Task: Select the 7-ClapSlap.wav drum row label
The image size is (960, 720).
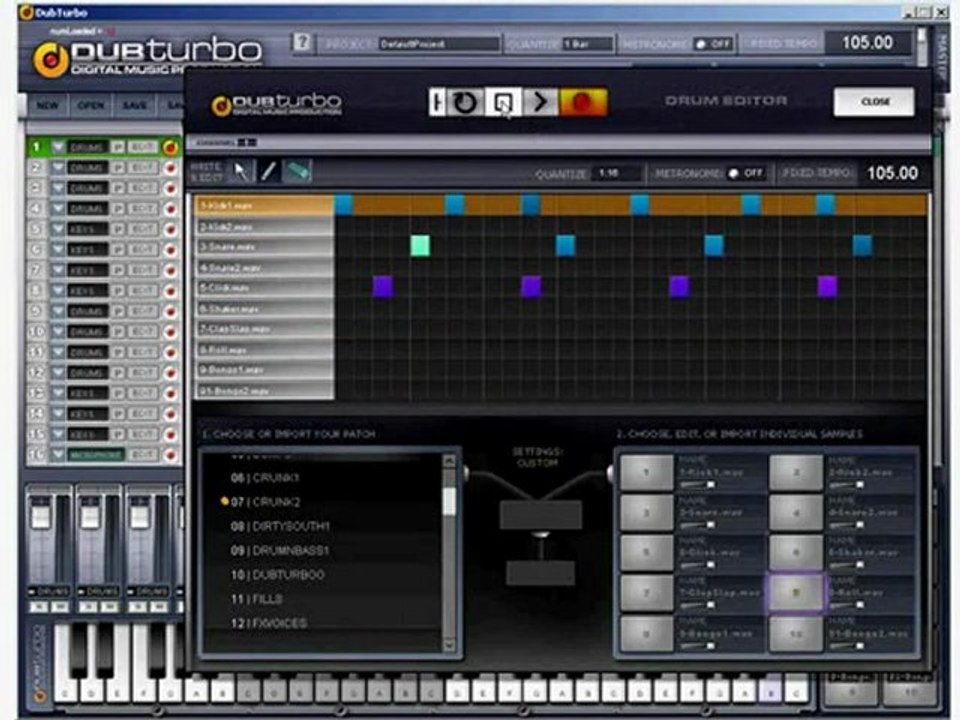Action: click(x=264, y=329)
